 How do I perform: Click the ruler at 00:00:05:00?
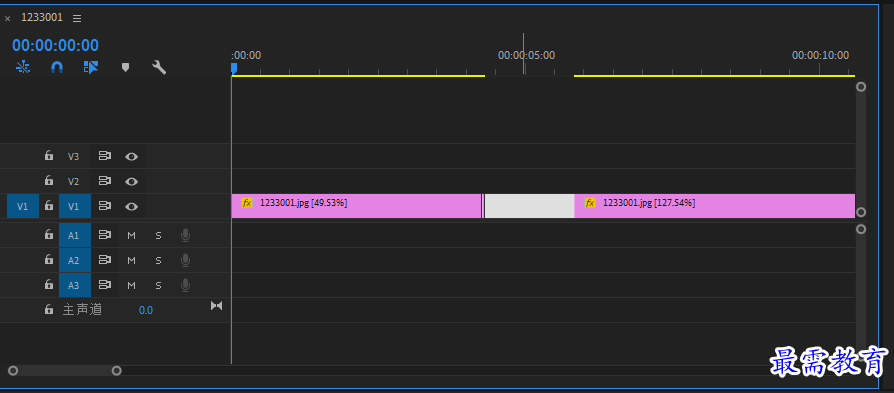(526, 55)
